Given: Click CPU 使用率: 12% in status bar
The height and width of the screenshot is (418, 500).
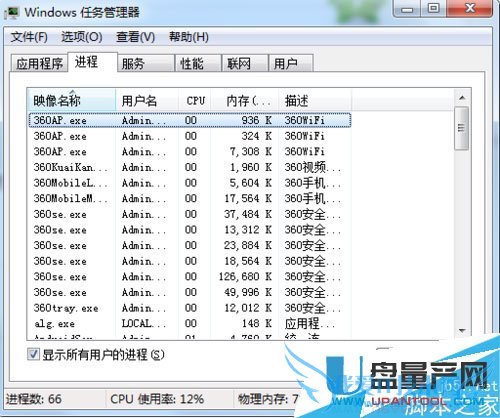Looking at the screenshot, I should [157, 399].
